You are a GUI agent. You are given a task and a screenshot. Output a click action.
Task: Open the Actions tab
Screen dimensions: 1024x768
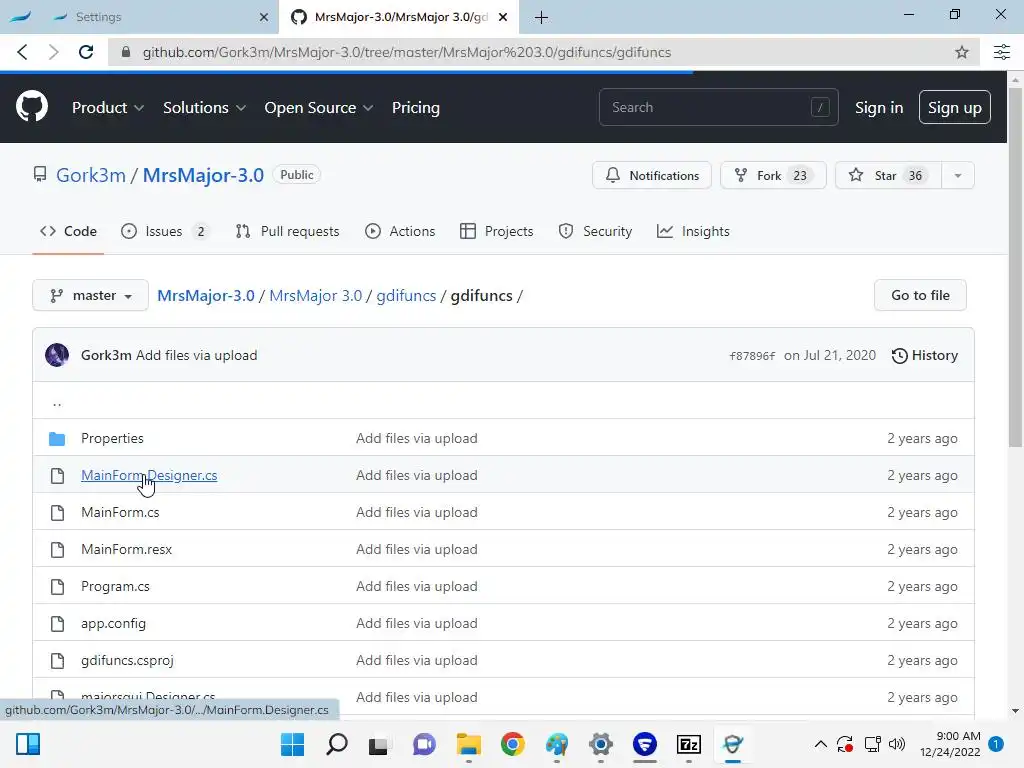tap(400, 231)
